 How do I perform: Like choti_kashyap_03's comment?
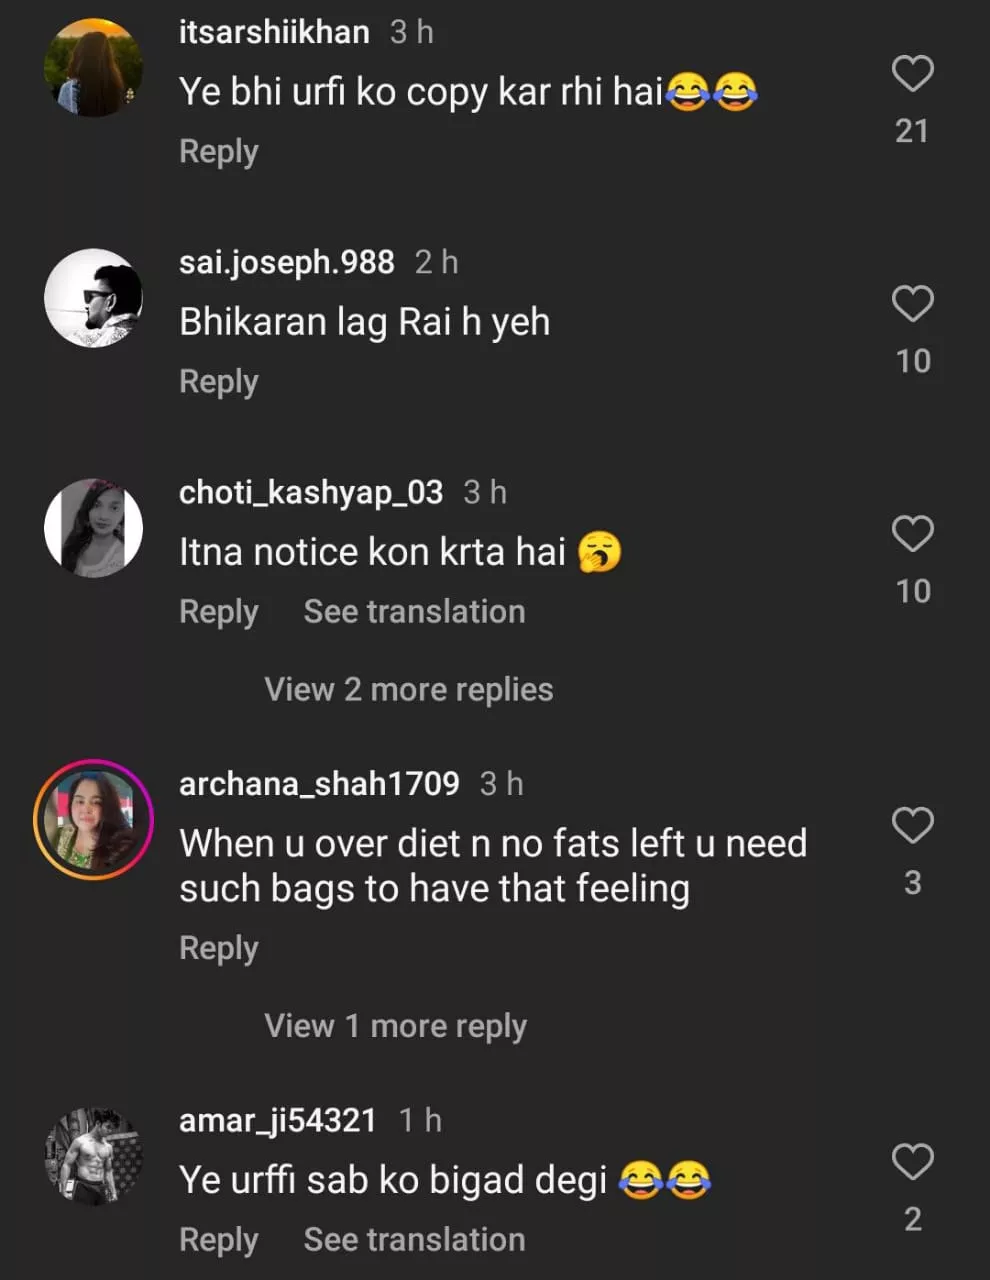point(912,534)
